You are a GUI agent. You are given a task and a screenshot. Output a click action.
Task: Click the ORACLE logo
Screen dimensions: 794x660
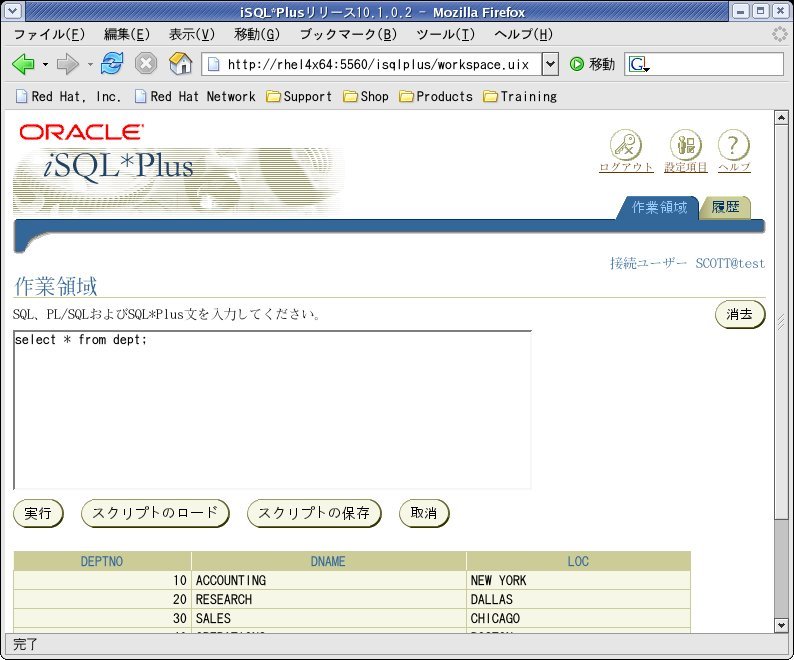click(81, 132)
